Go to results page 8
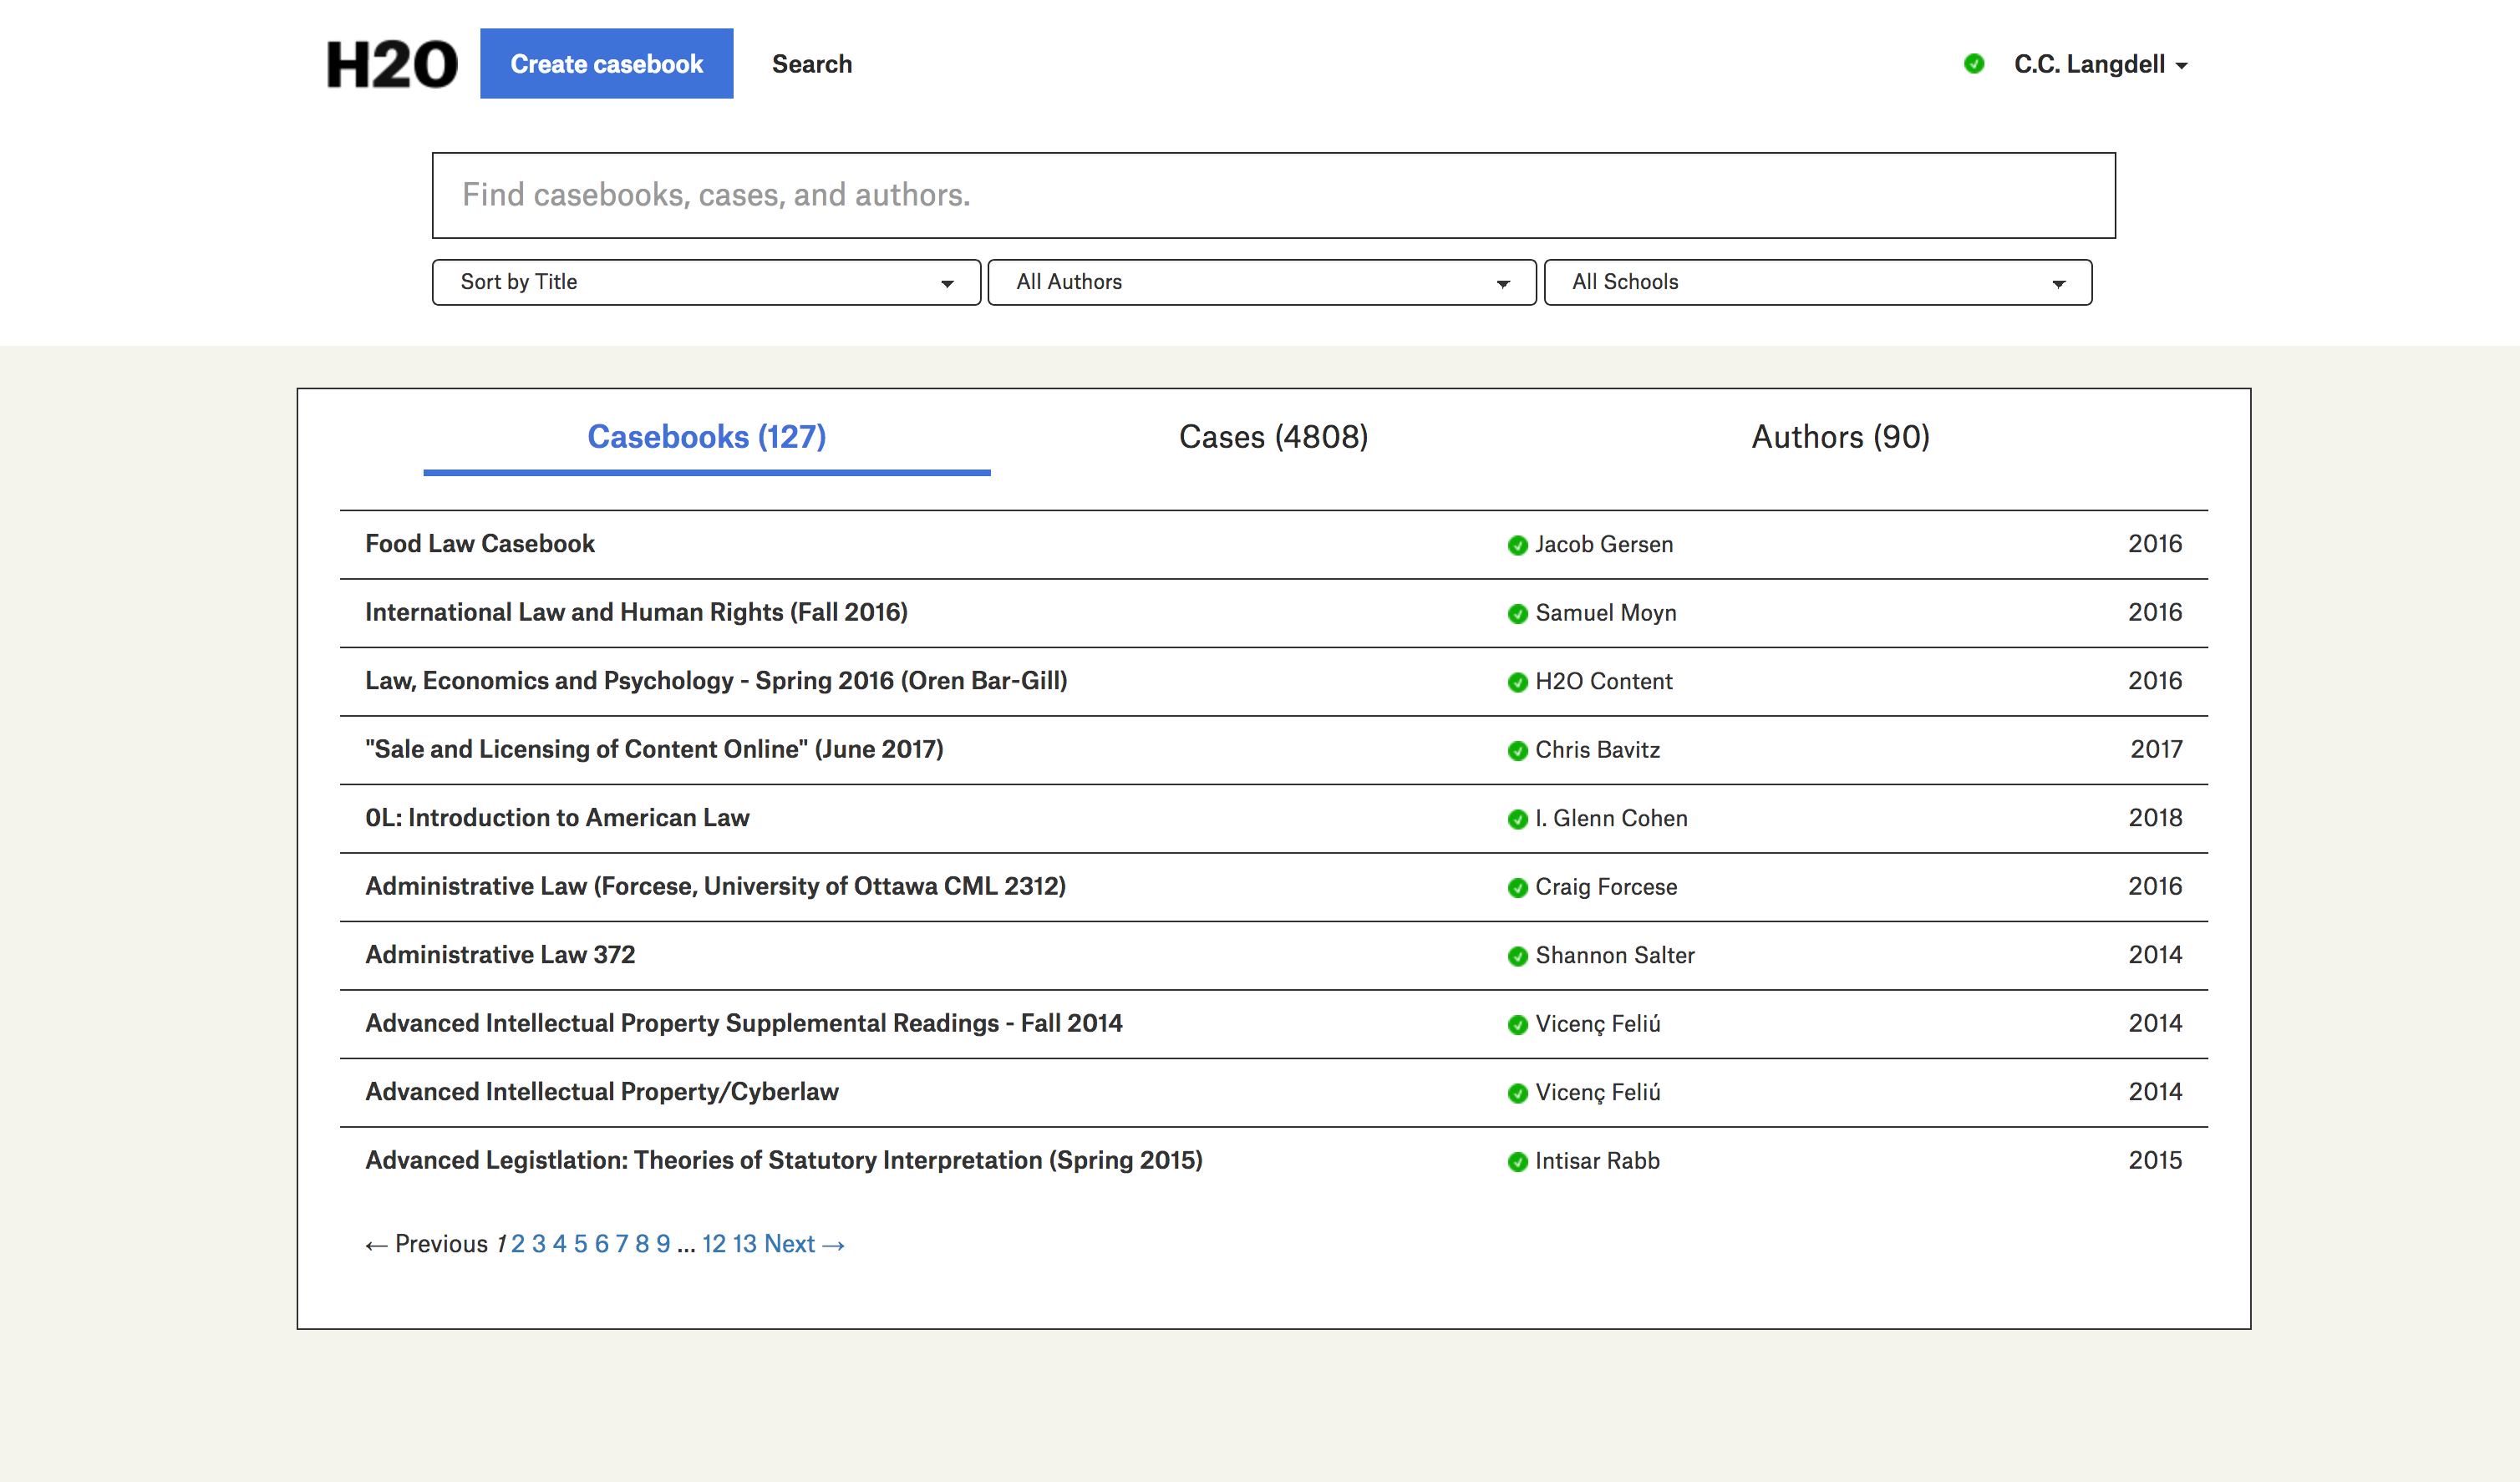This screenshot has height=1482, width=2520. 642,1244
